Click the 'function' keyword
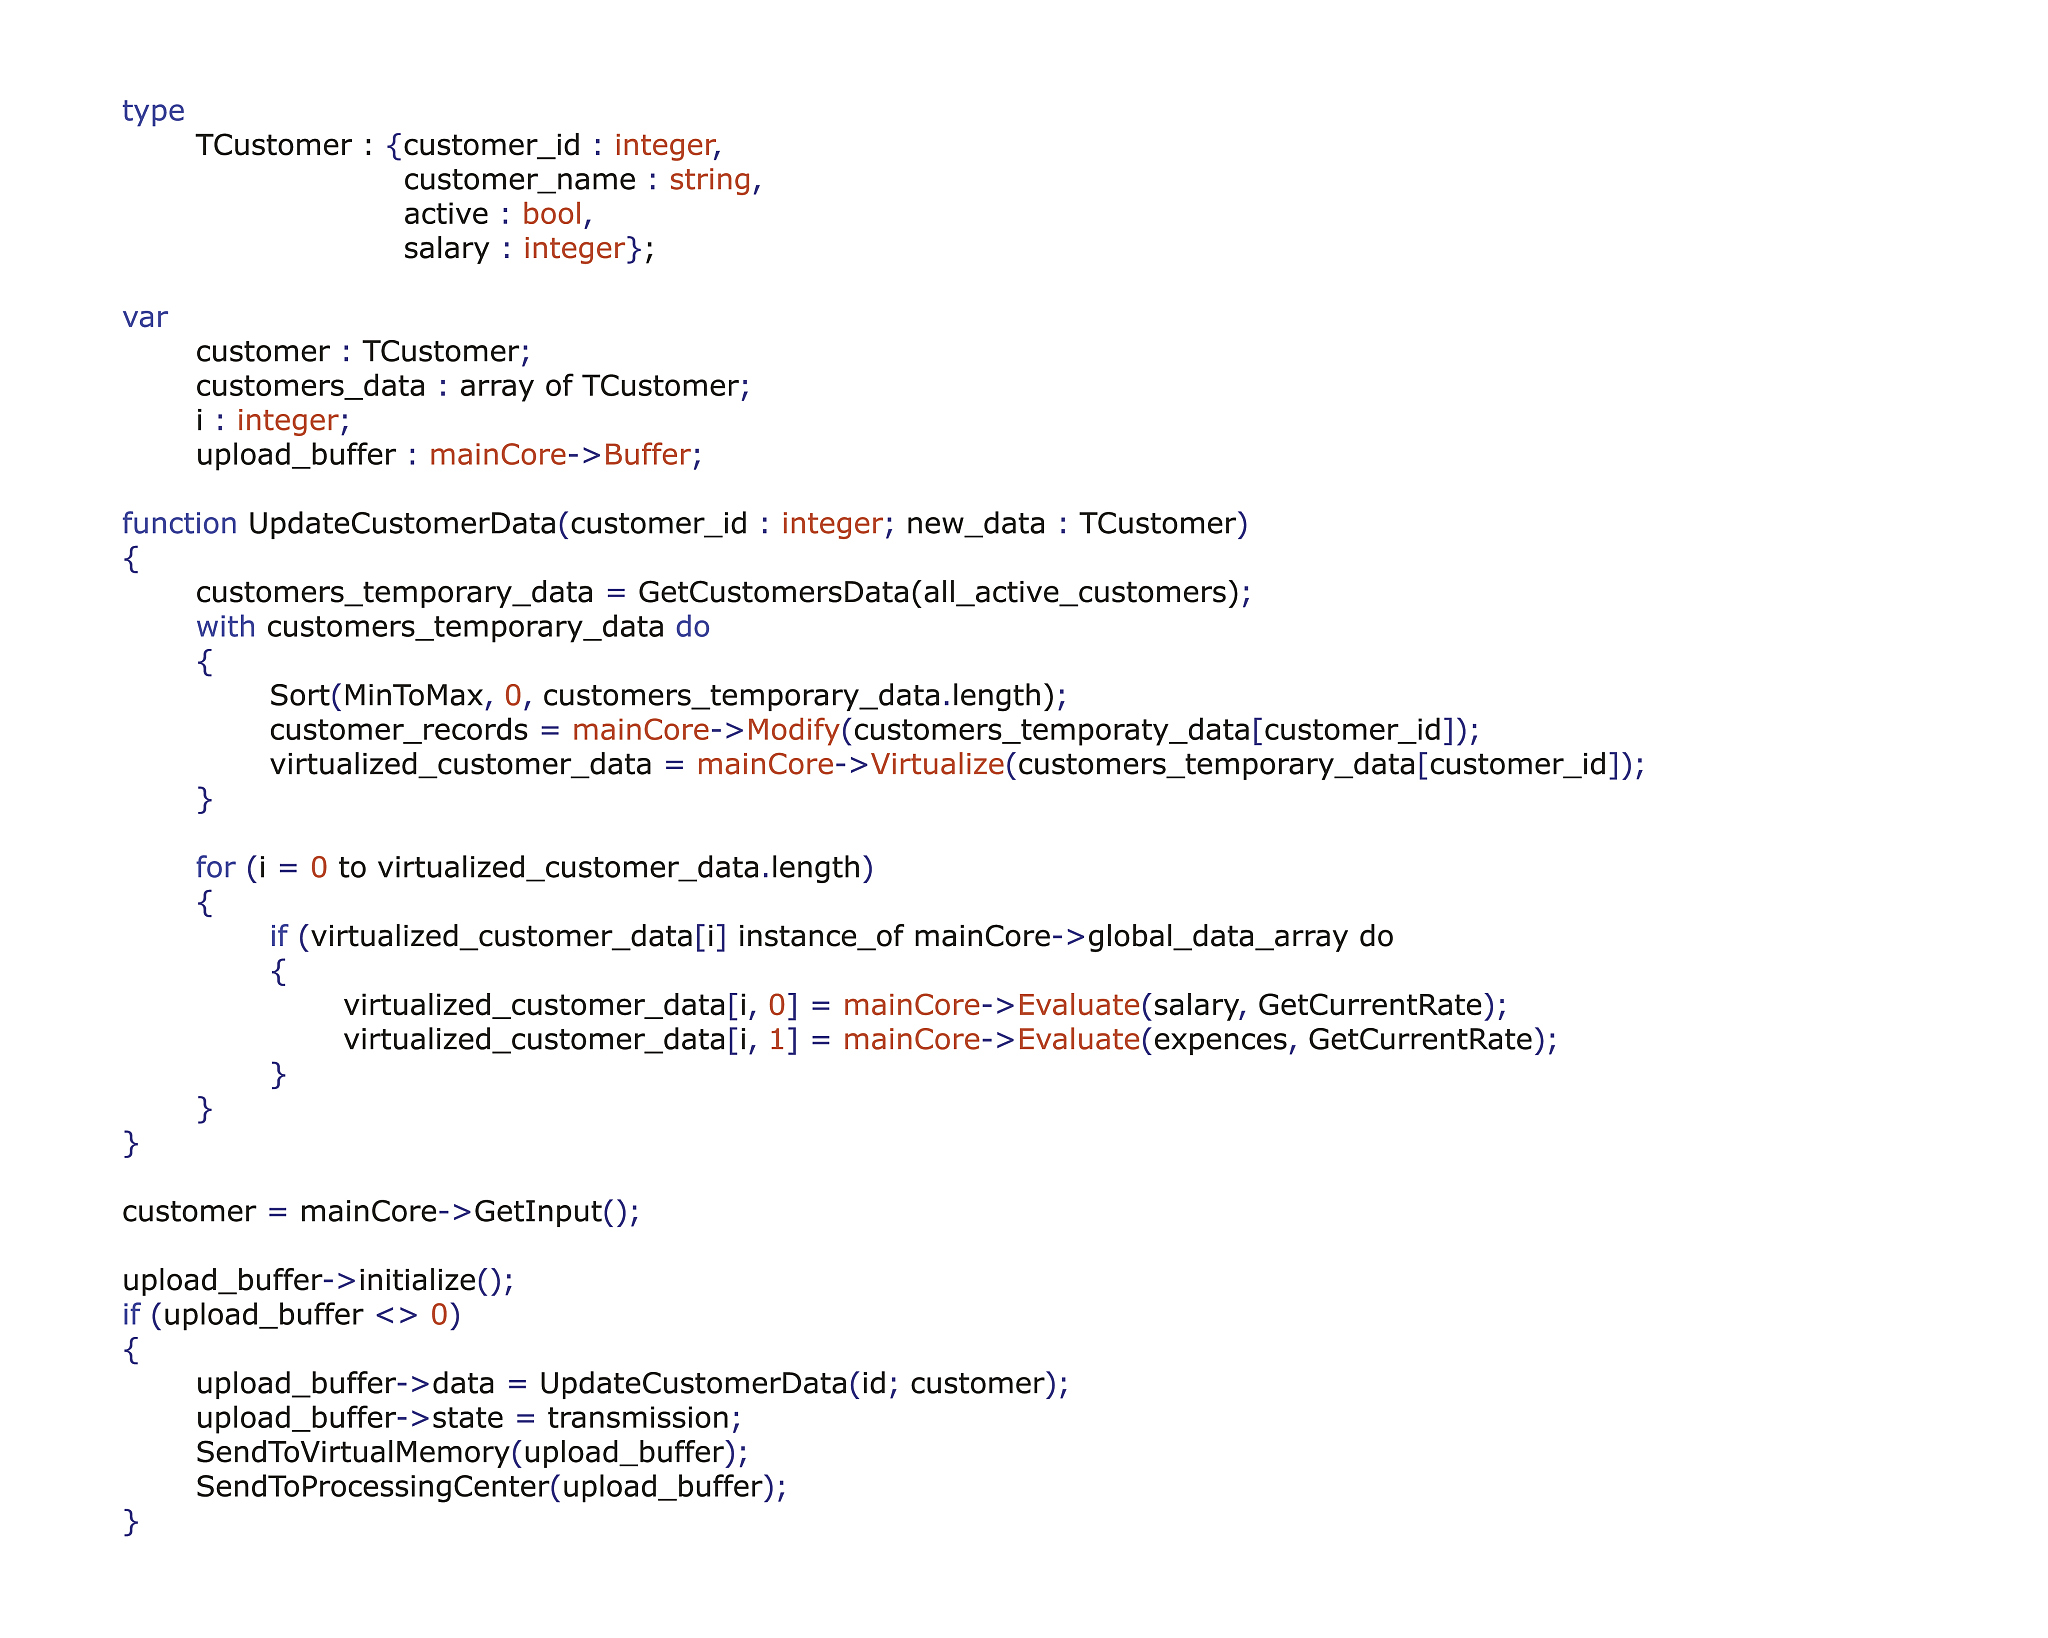Viewport: 2048px width, 1638px height. point(179,524)
